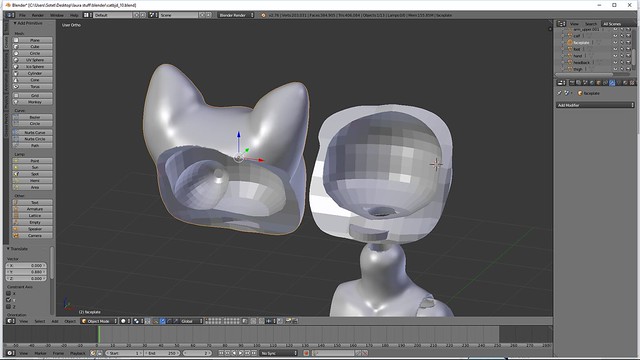The height and width of the screenshot is (360, 640).
Task: Add a Spot lamp
Action: [x=33, y=174]
